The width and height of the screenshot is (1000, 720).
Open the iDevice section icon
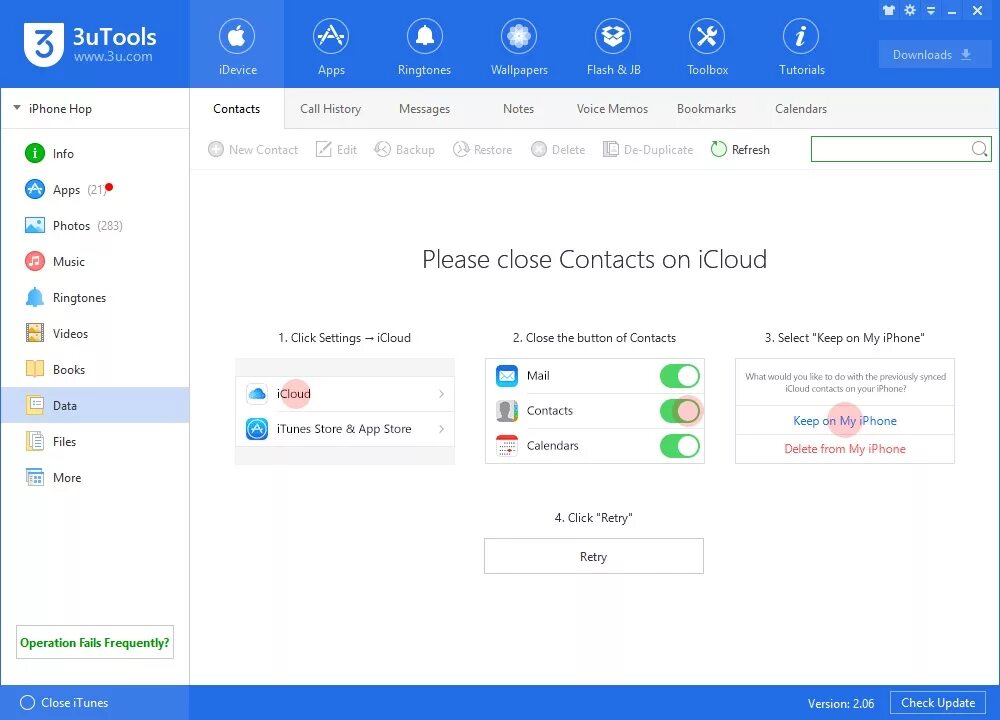click(x=237, y=36)
